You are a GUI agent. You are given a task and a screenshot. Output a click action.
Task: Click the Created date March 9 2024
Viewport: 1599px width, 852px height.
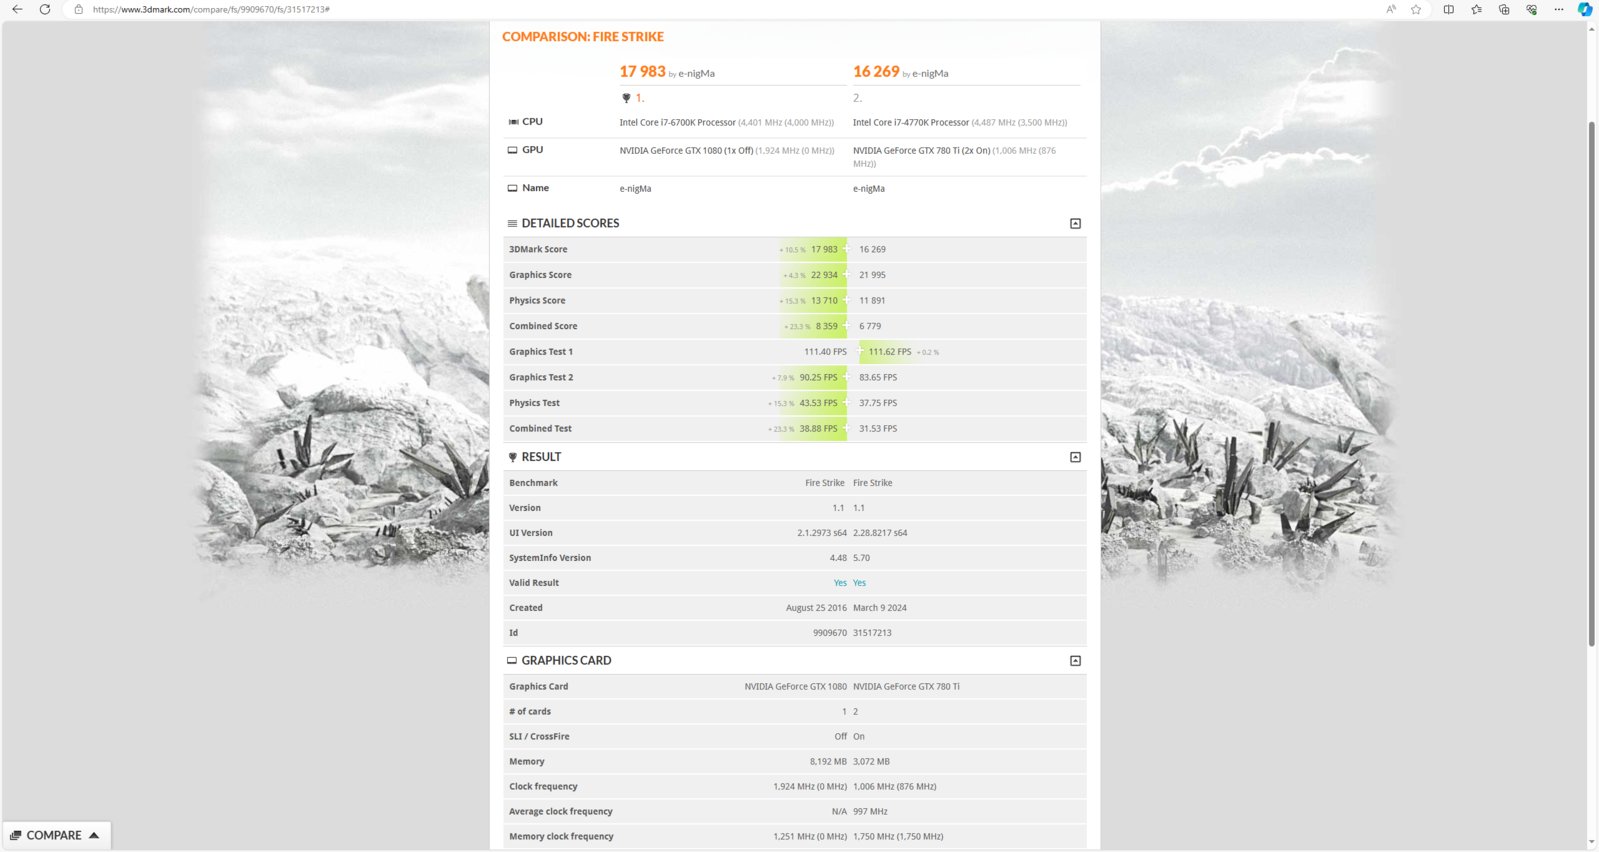[x=880, y=608]
